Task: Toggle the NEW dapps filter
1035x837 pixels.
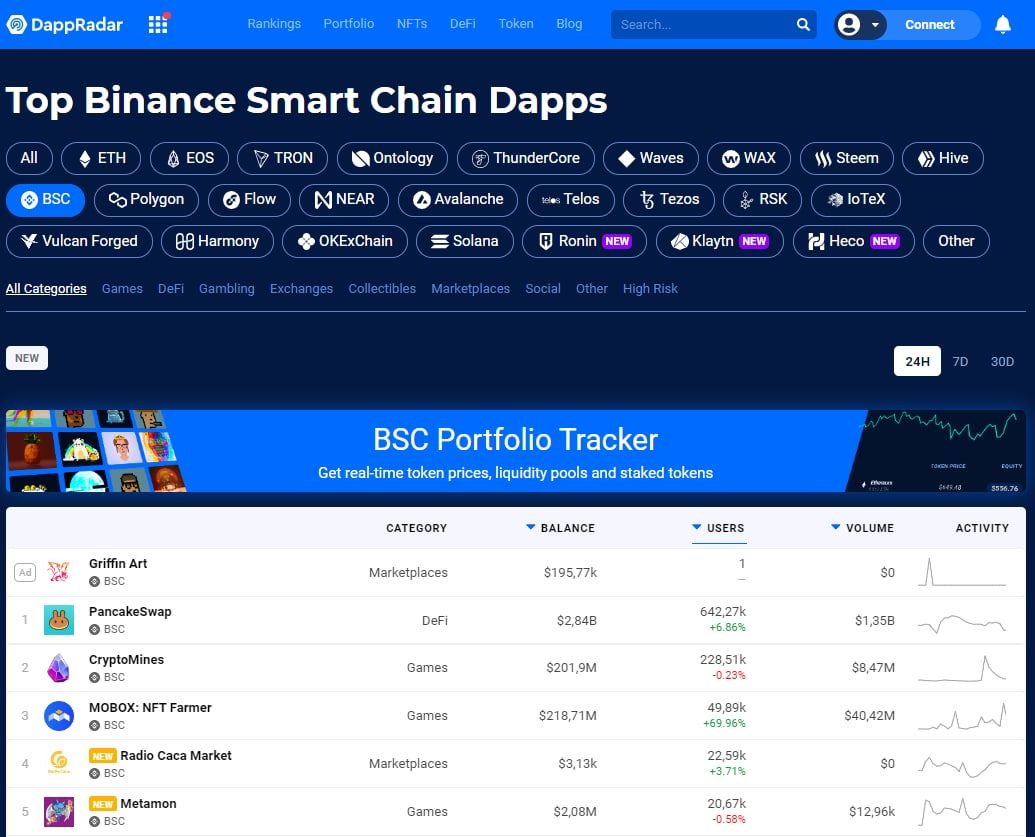Action: click(27, 358)
